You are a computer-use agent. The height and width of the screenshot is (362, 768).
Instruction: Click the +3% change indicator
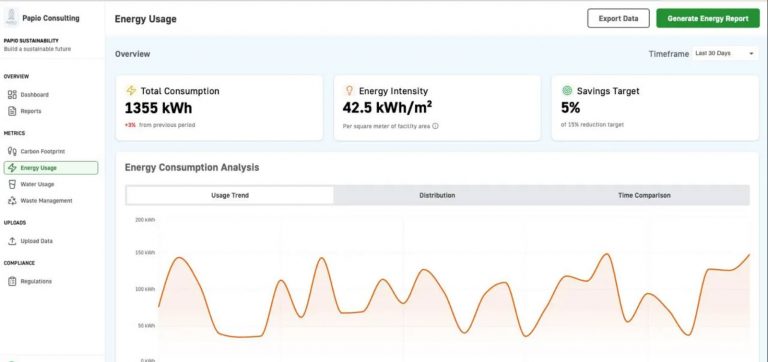click(x=130, y=125)
